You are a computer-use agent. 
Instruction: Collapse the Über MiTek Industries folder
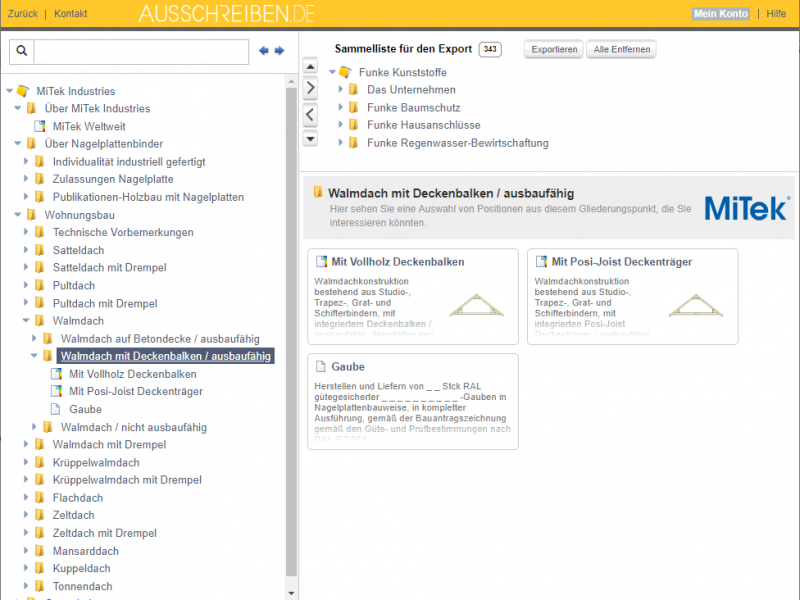(x=17, y=108)
